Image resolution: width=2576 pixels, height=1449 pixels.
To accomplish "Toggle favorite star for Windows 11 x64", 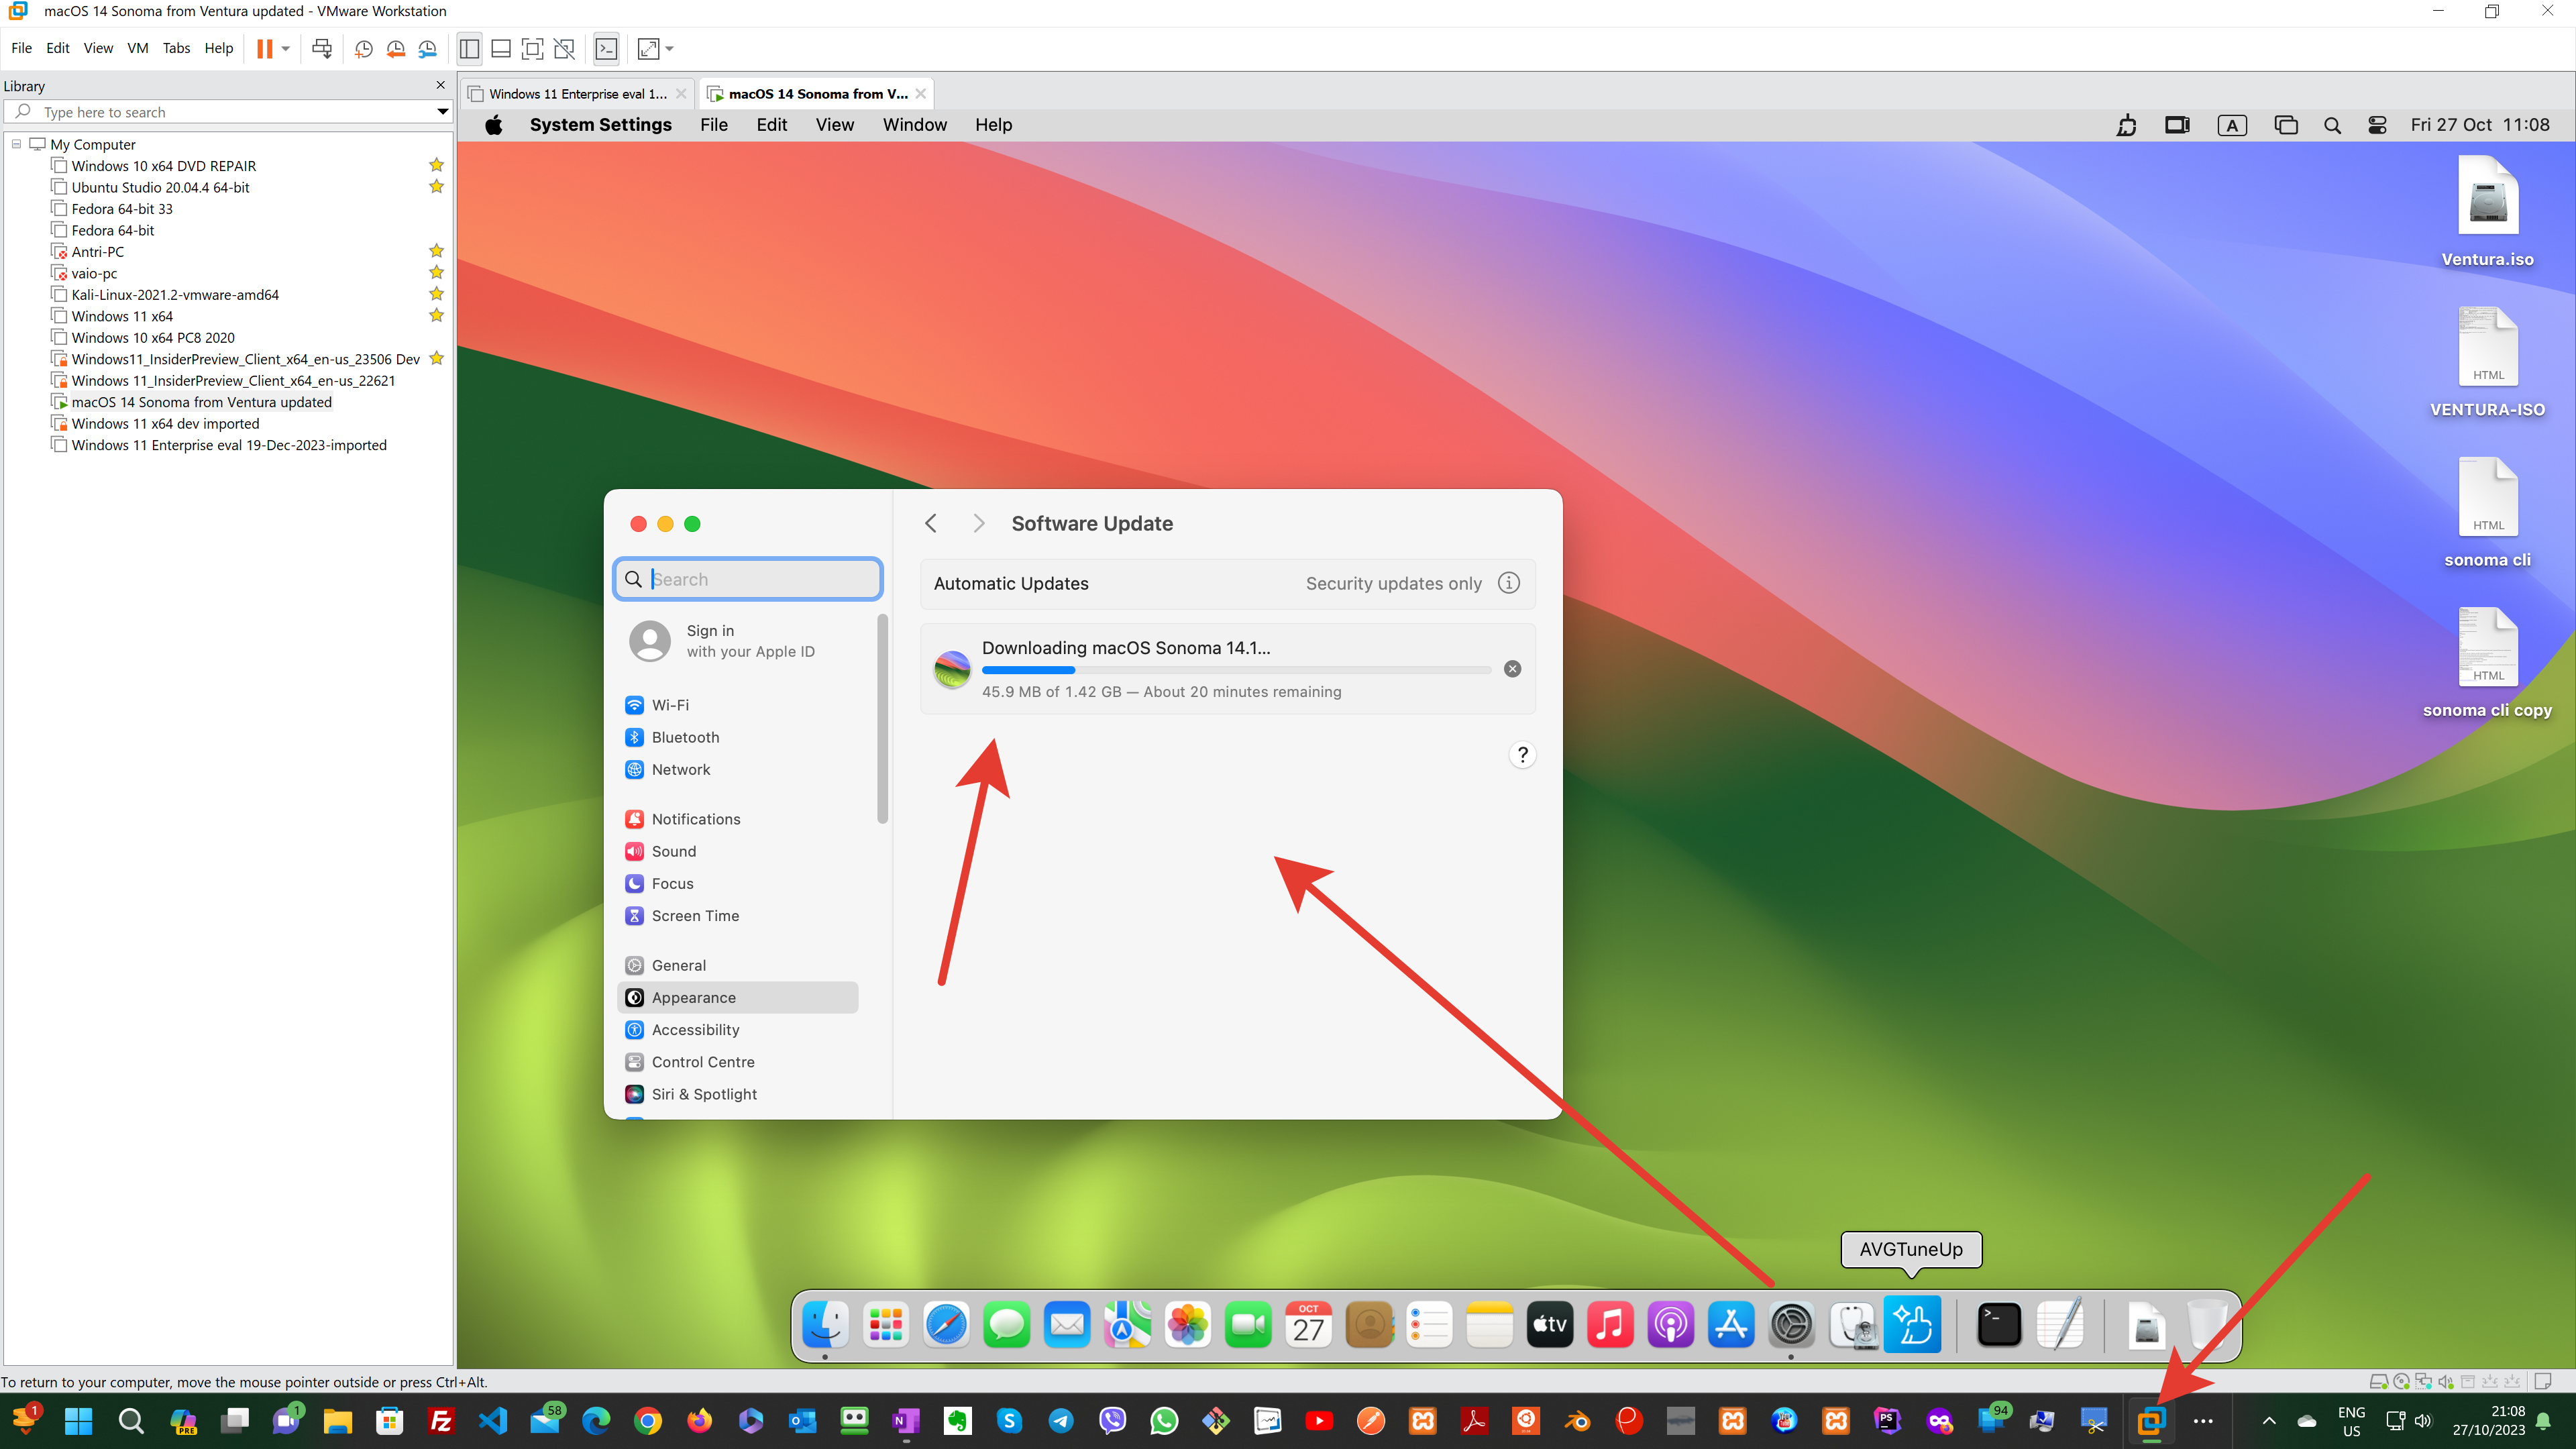I will (436, 316).
